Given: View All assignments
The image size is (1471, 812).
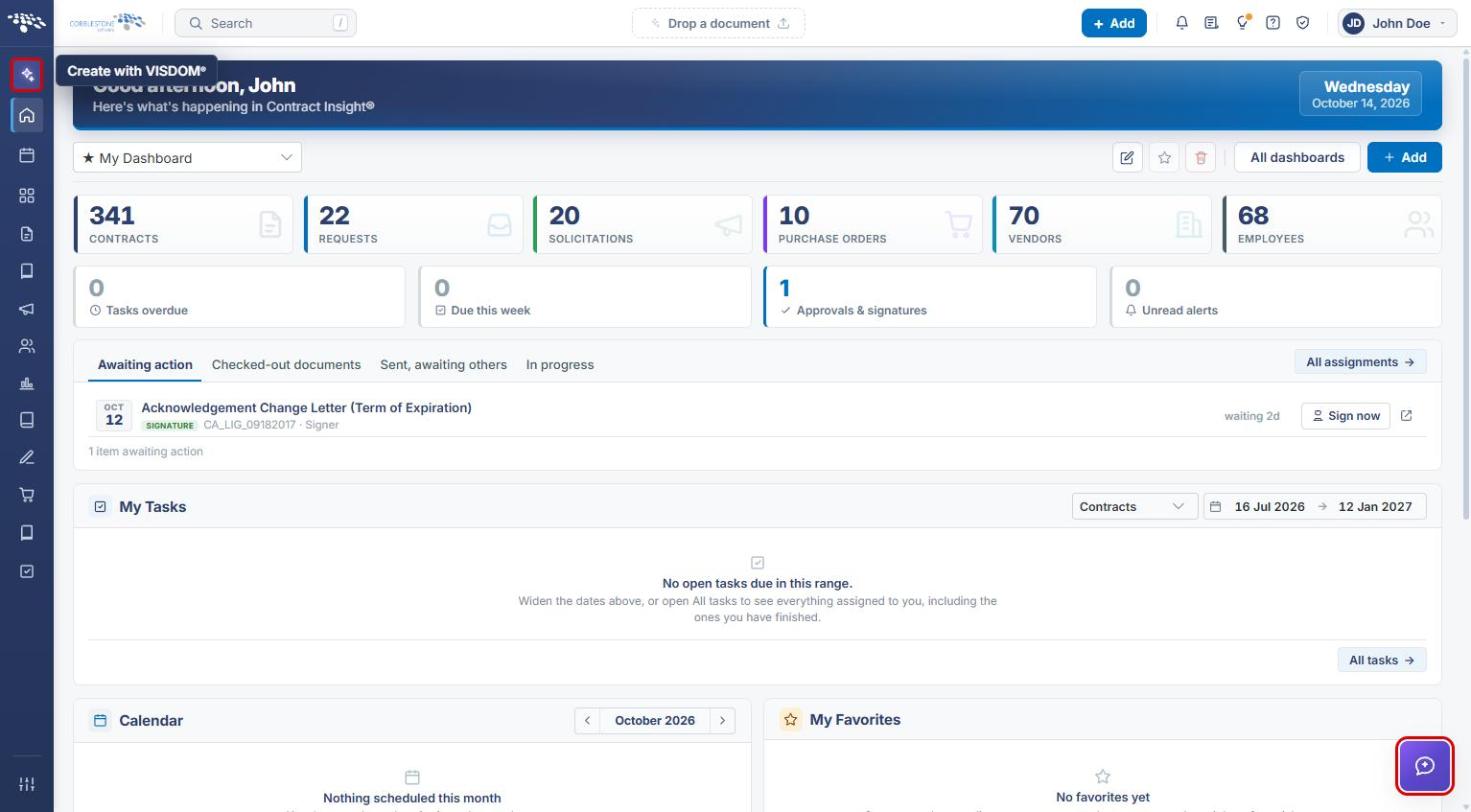Looking at the screenshot, I should tap(1360, 362).
